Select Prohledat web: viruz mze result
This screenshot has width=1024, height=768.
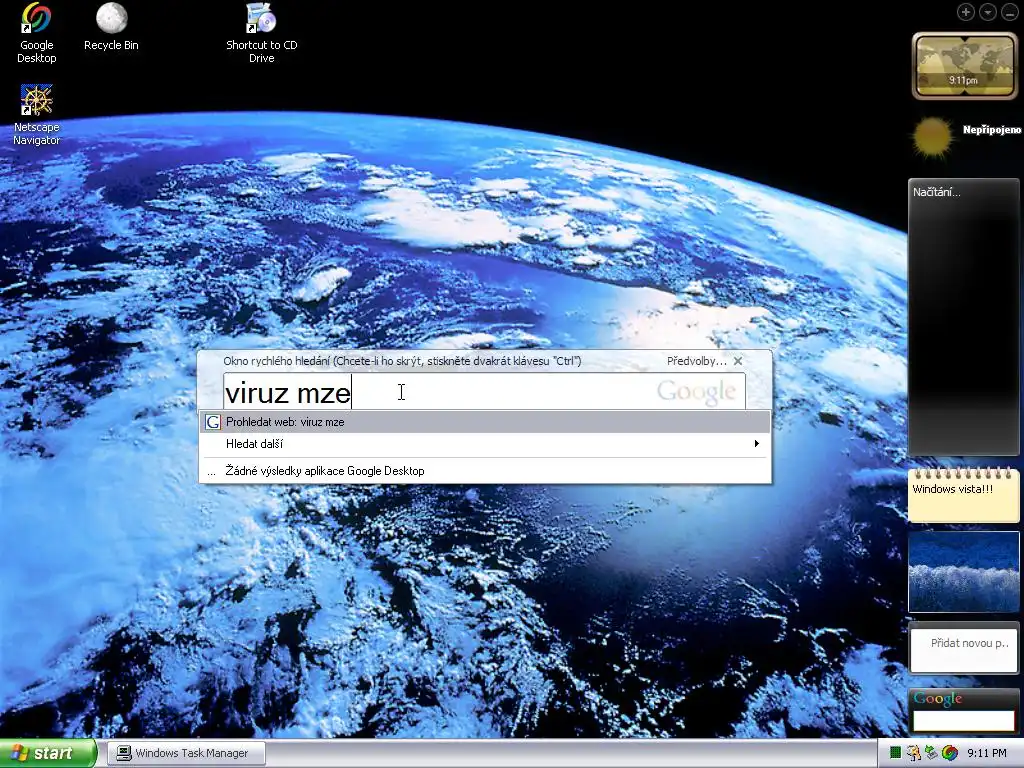pyautogui.click(x=485, y=422)
